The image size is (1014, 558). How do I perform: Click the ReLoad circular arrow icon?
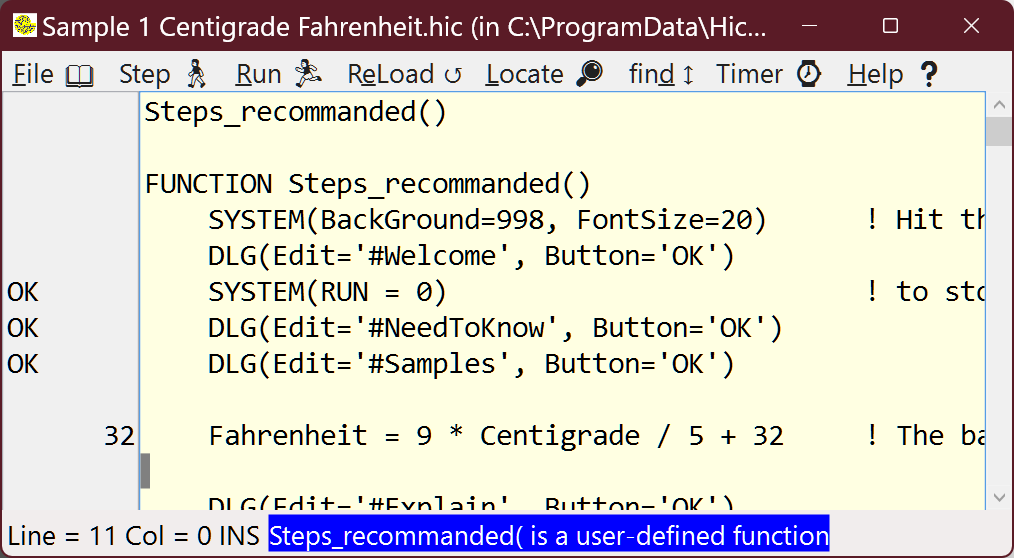(452, 75)
